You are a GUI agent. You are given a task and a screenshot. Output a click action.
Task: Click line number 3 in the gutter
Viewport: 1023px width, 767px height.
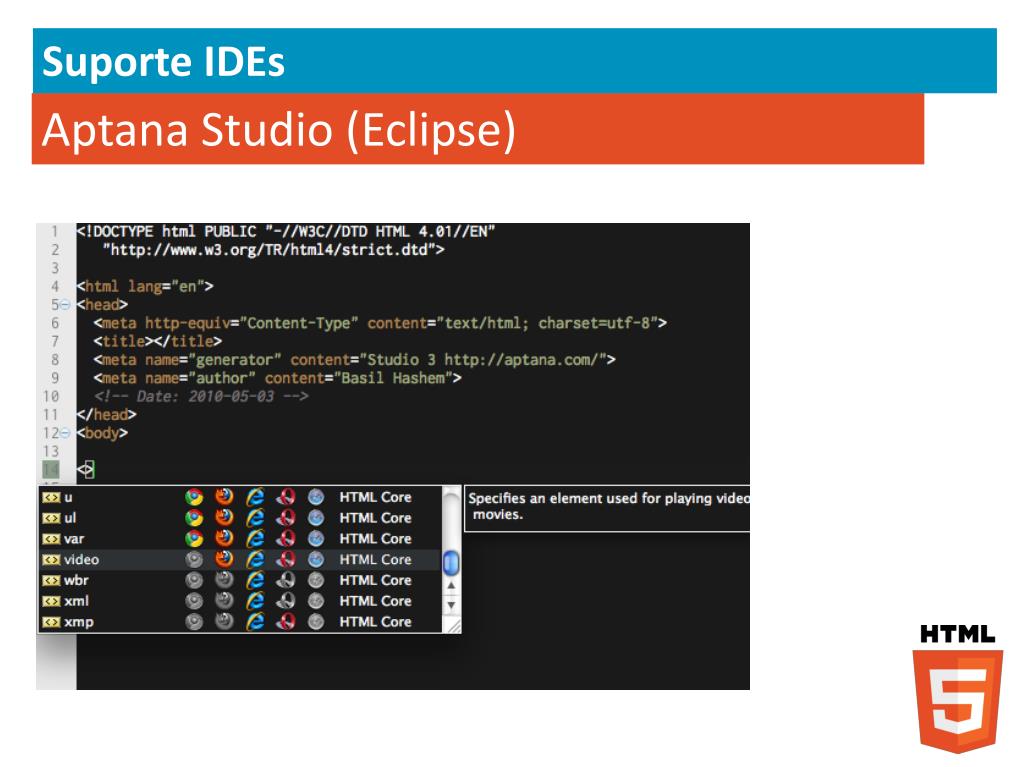(55, 268)
